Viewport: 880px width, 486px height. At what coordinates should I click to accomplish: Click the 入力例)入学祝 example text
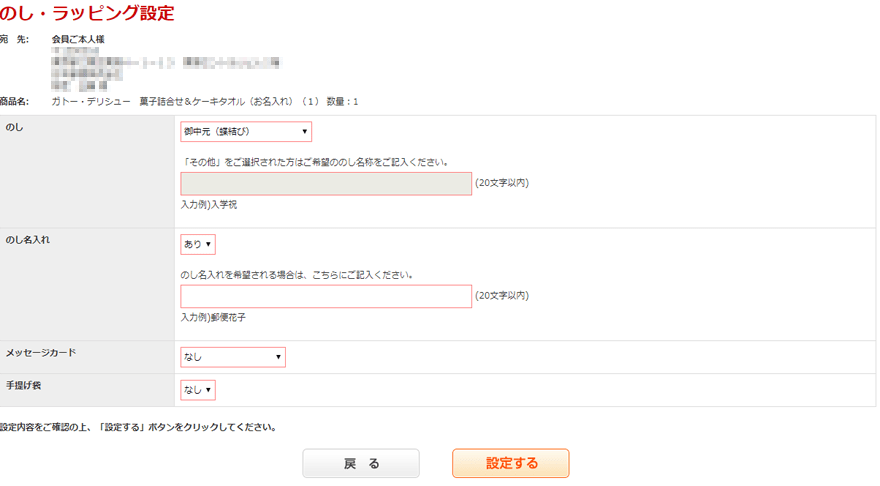pyautogui.click(x=209, y=204)
